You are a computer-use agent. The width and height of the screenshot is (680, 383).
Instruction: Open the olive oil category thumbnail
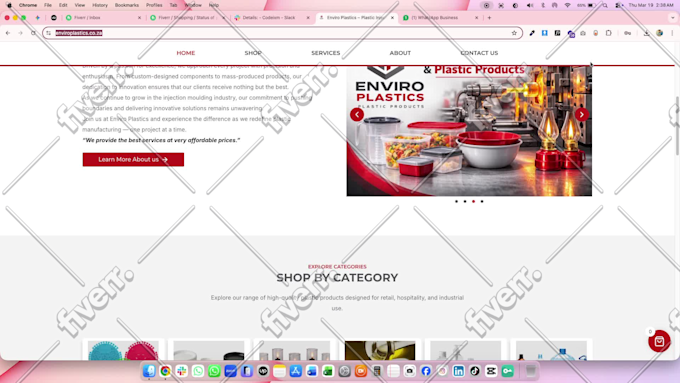coord(380,350)
